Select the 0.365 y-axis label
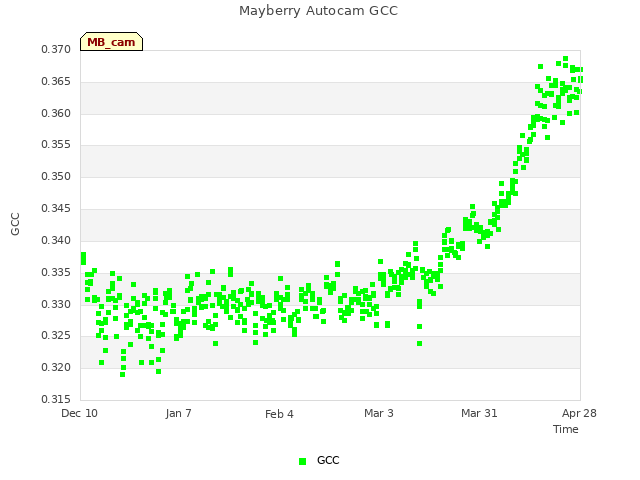Screen dimensions: 640x480 [56, 81]
